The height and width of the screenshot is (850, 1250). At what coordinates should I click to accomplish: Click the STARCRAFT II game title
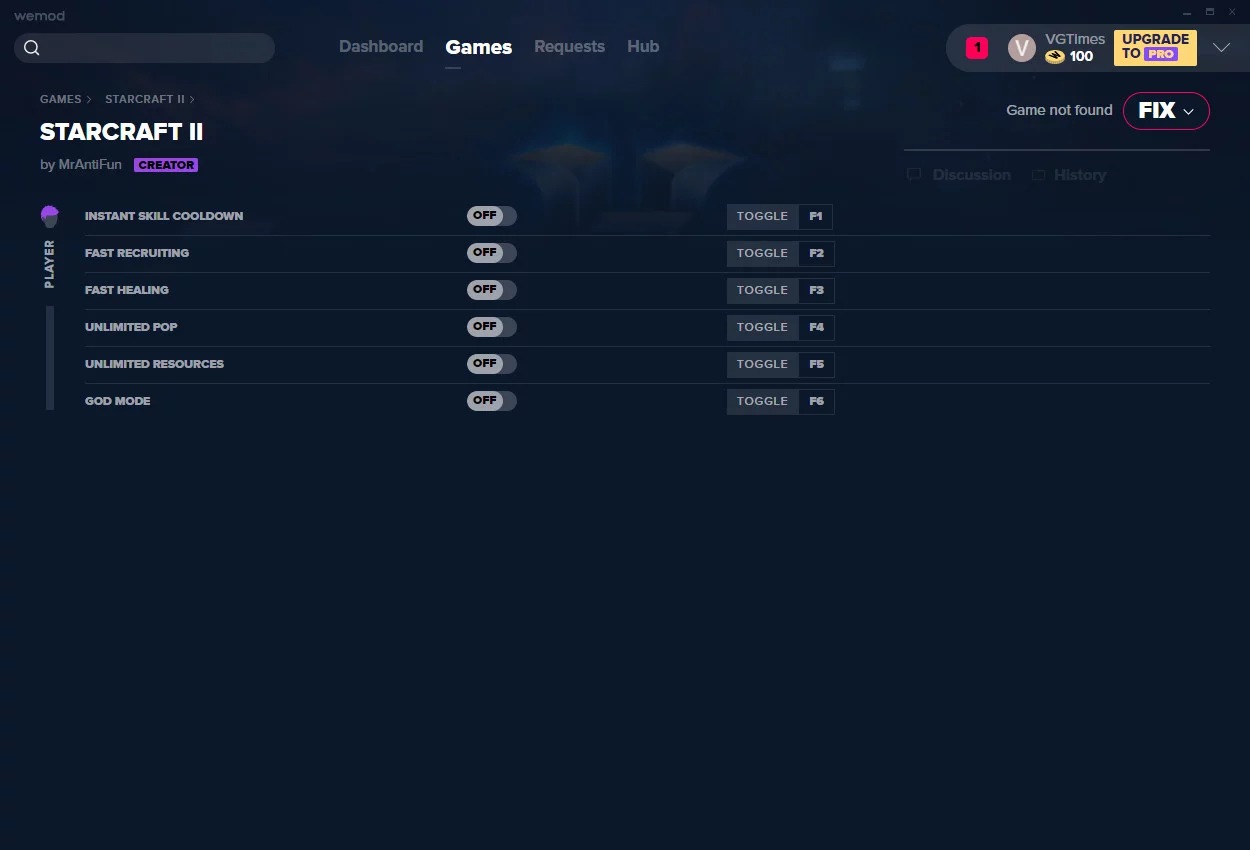click(121, 132)
